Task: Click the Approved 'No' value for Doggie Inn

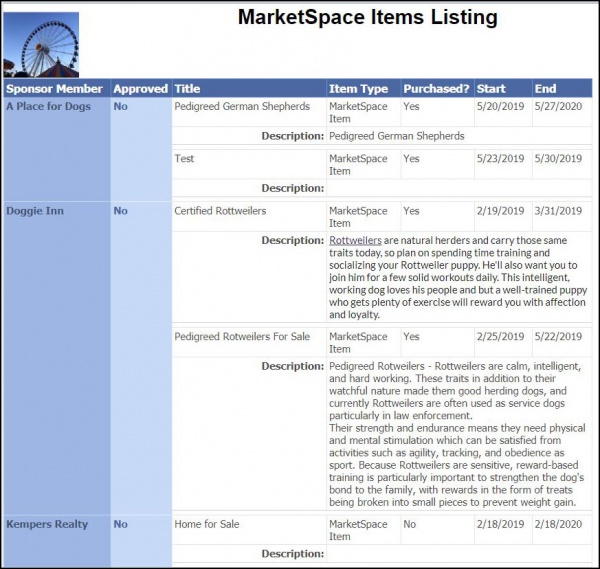Action: coord(121,211)
